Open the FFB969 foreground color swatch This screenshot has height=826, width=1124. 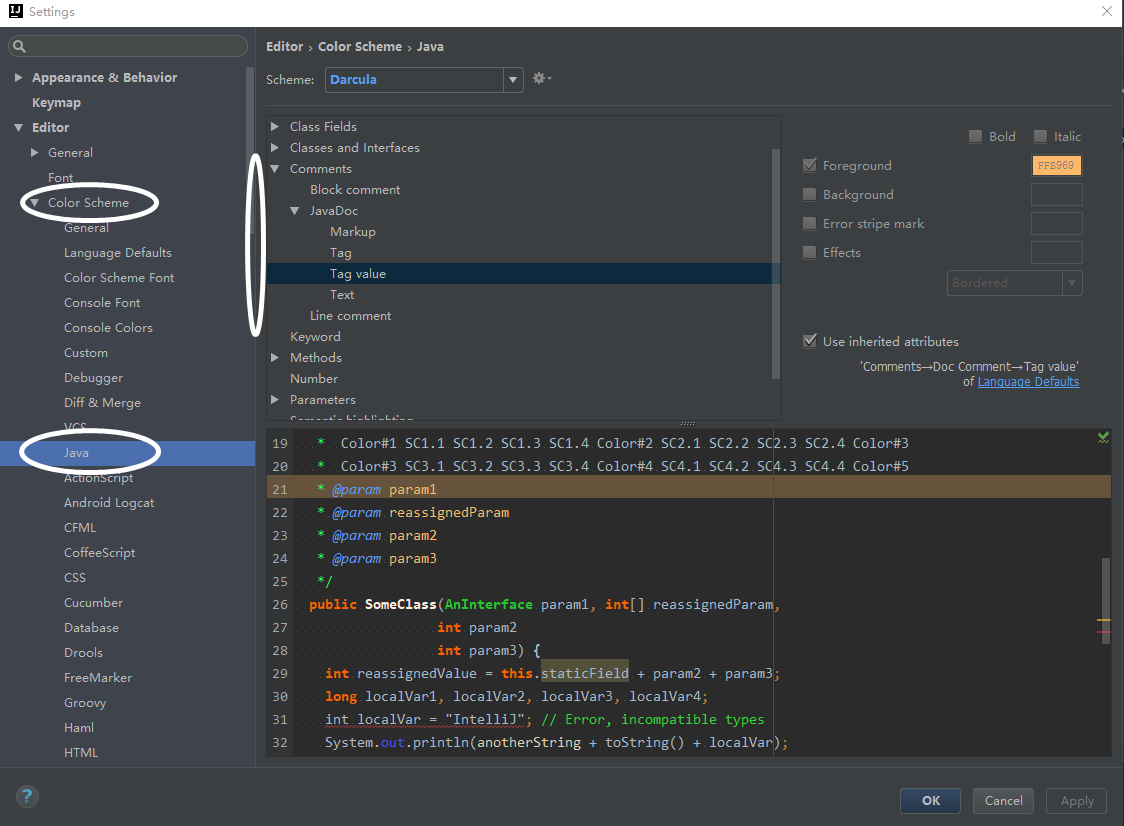coord(1057,166)
